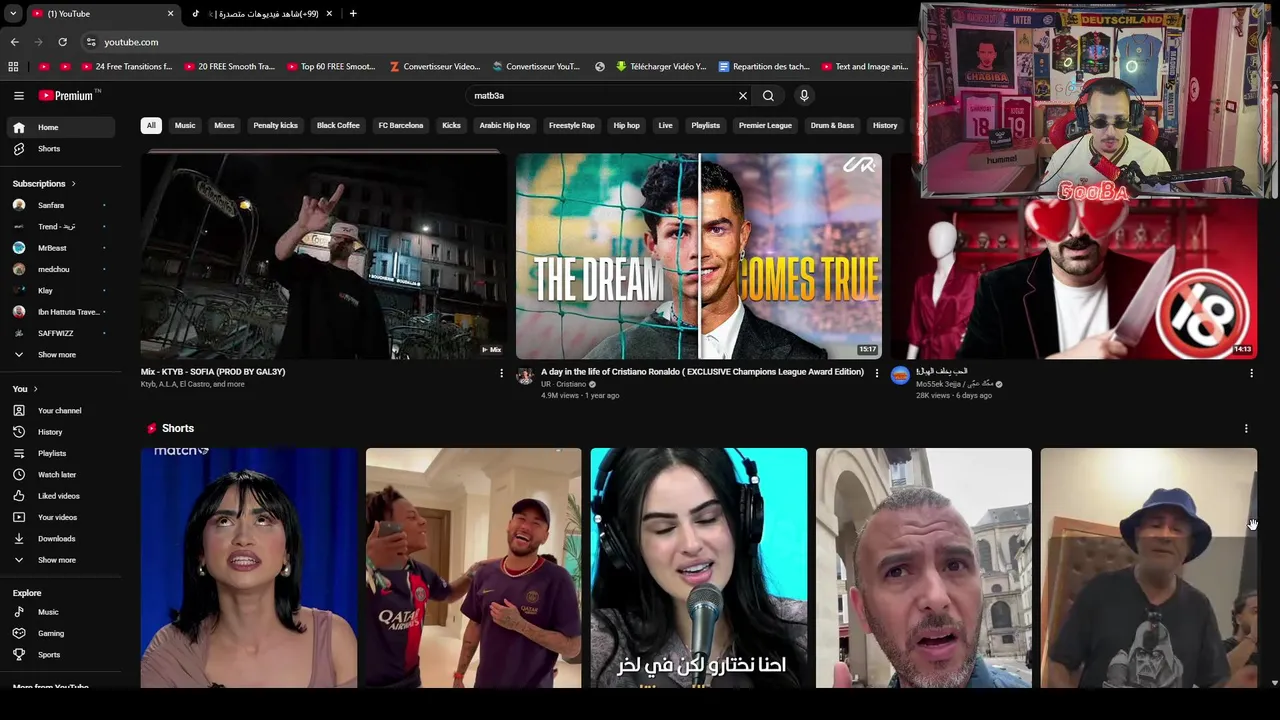The height and width of the screenshot is (720, 1280).
Task: Select the Mixes filter chip
Action: [x=224, y=125]
